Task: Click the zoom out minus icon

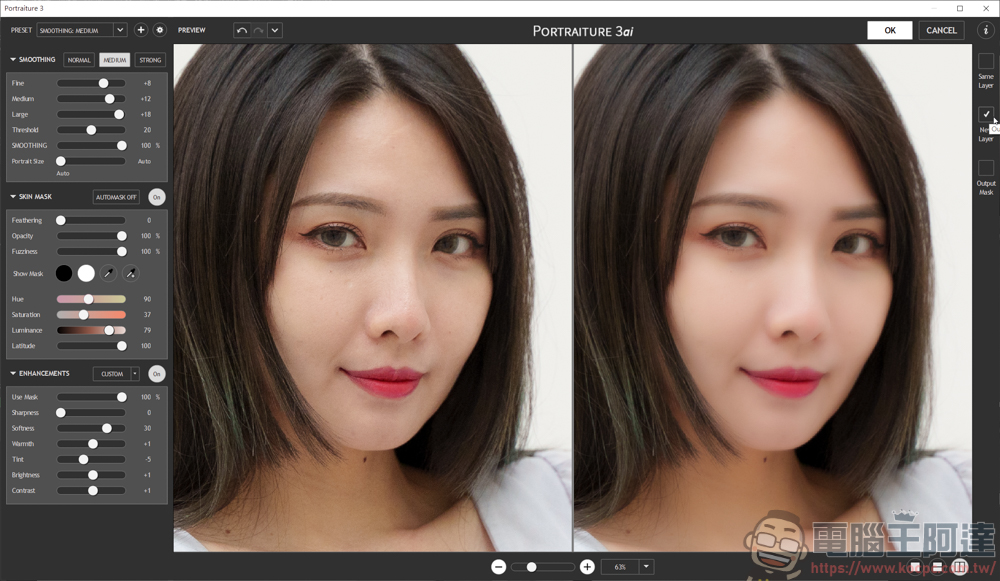Action: pos(498,567)
